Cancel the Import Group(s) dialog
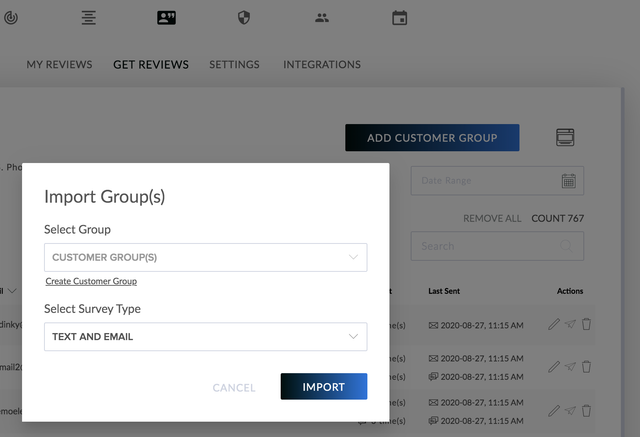This screenshot has height=437, width=640. click(234, 387)
